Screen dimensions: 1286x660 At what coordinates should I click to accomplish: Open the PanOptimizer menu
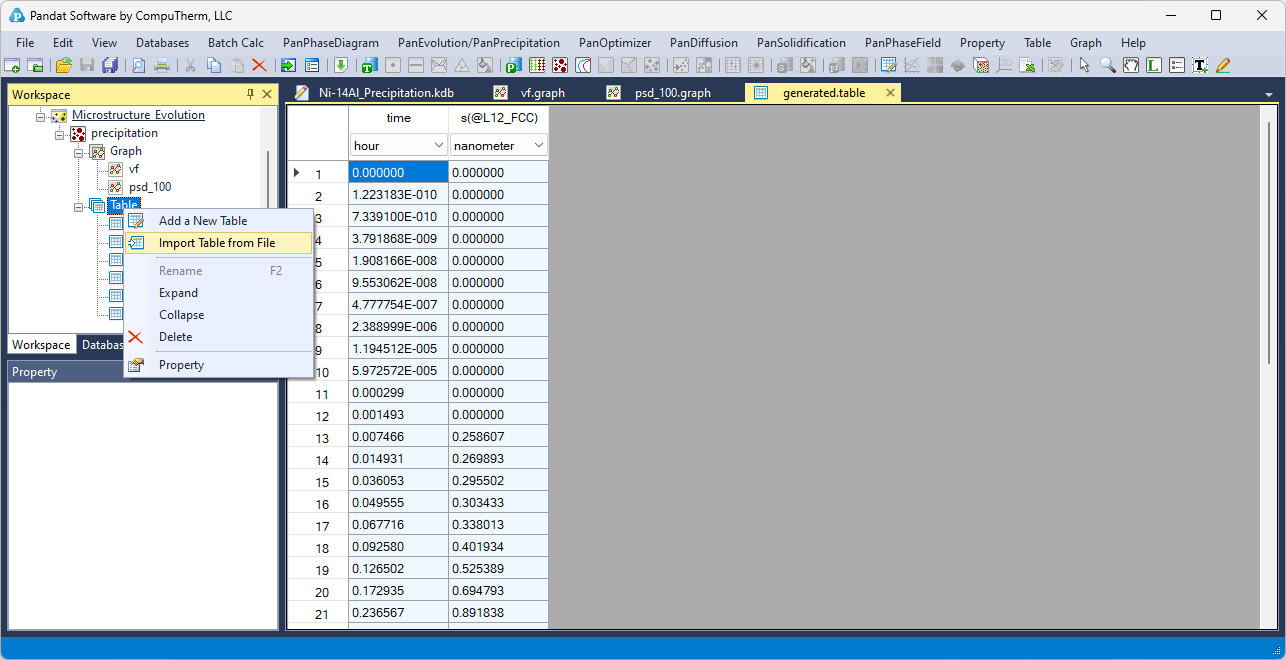614,43
